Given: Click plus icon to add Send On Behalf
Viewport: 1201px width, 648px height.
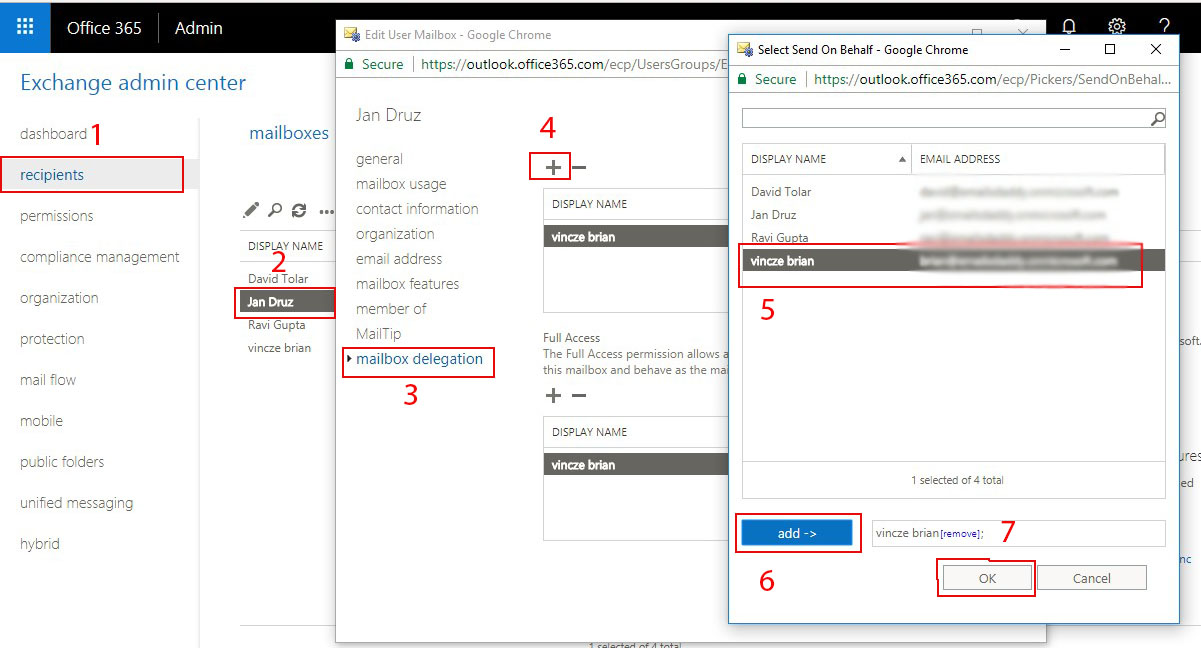Looking at the screenshot, I should [x=552, y=168].
